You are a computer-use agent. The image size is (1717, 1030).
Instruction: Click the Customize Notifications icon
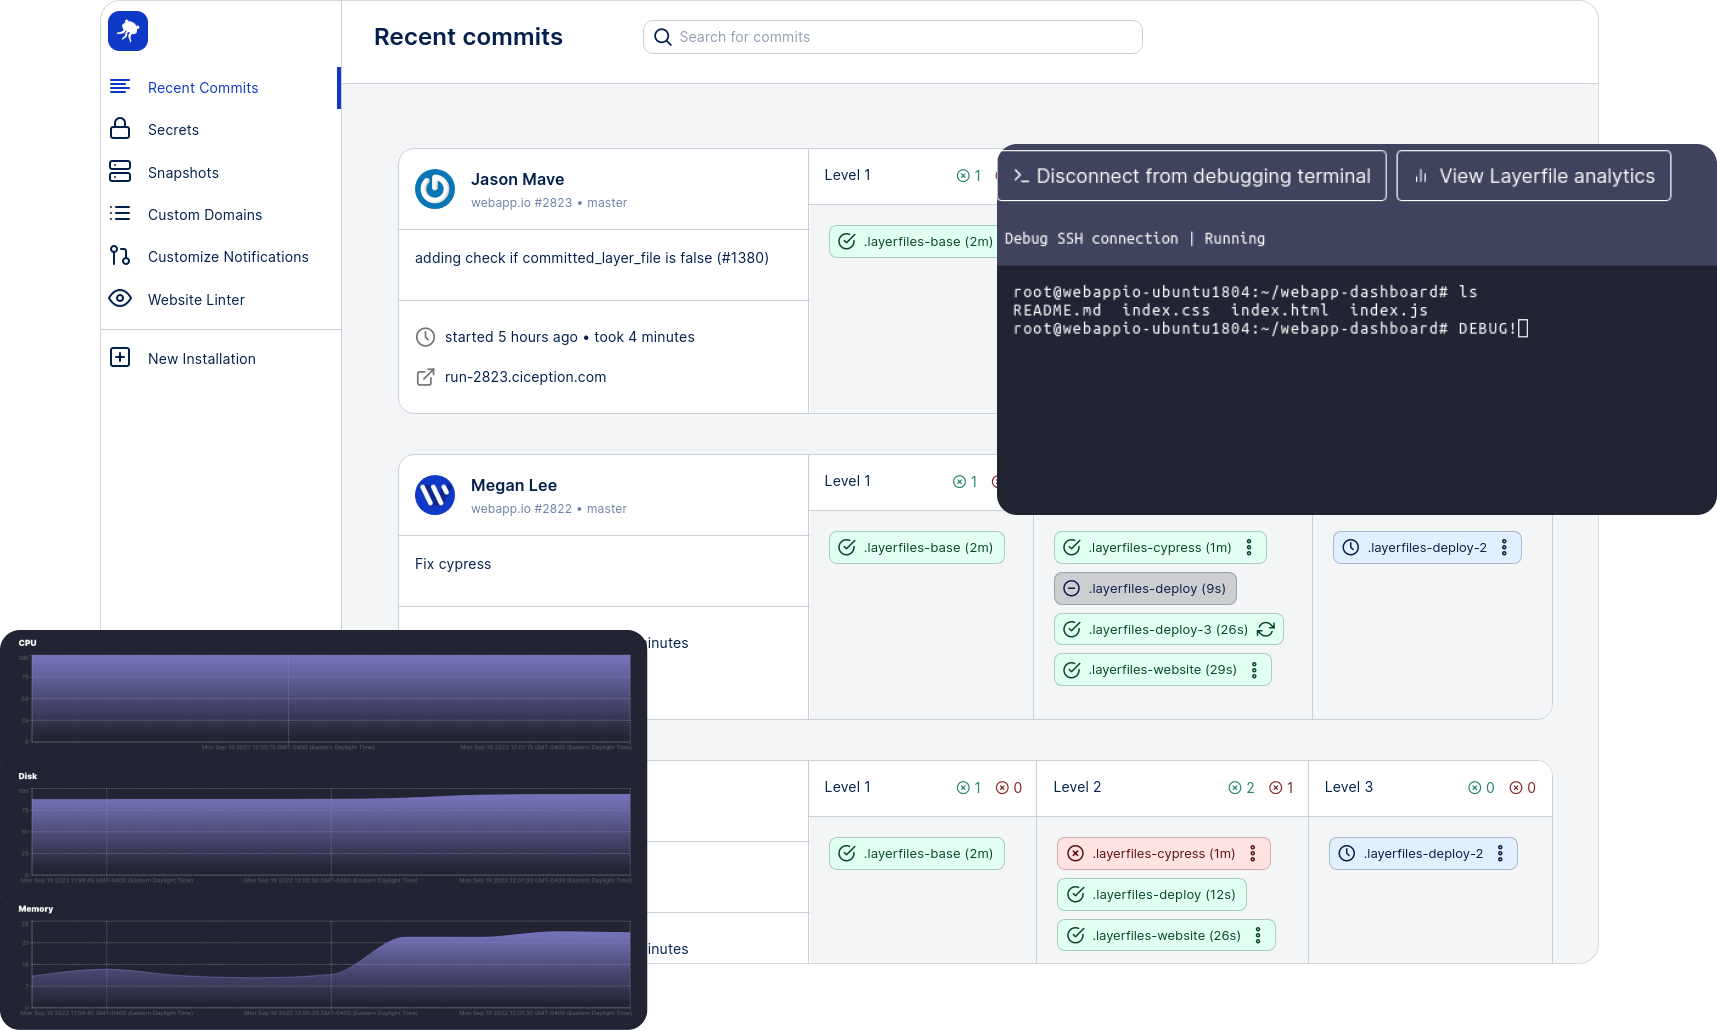click(x=119, y=256)
